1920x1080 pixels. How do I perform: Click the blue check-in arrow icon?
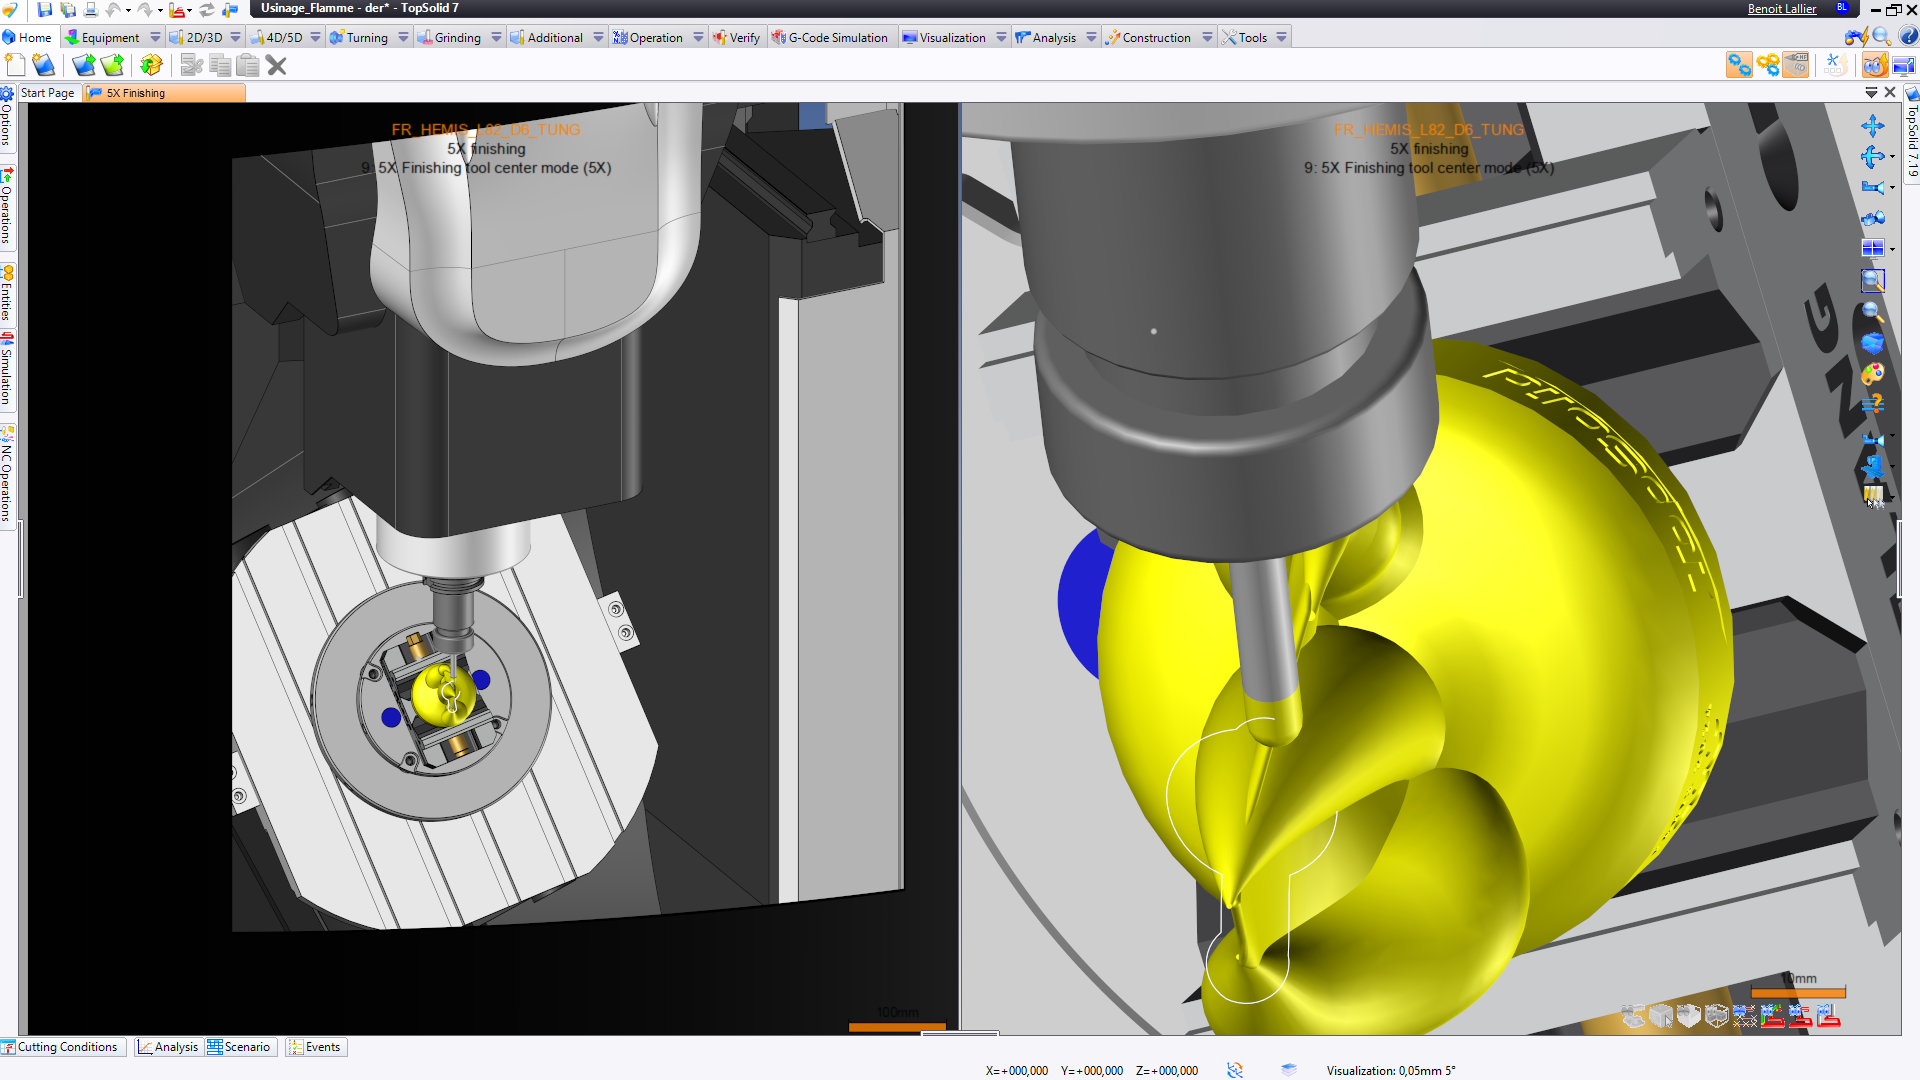[x=84, y=65]
